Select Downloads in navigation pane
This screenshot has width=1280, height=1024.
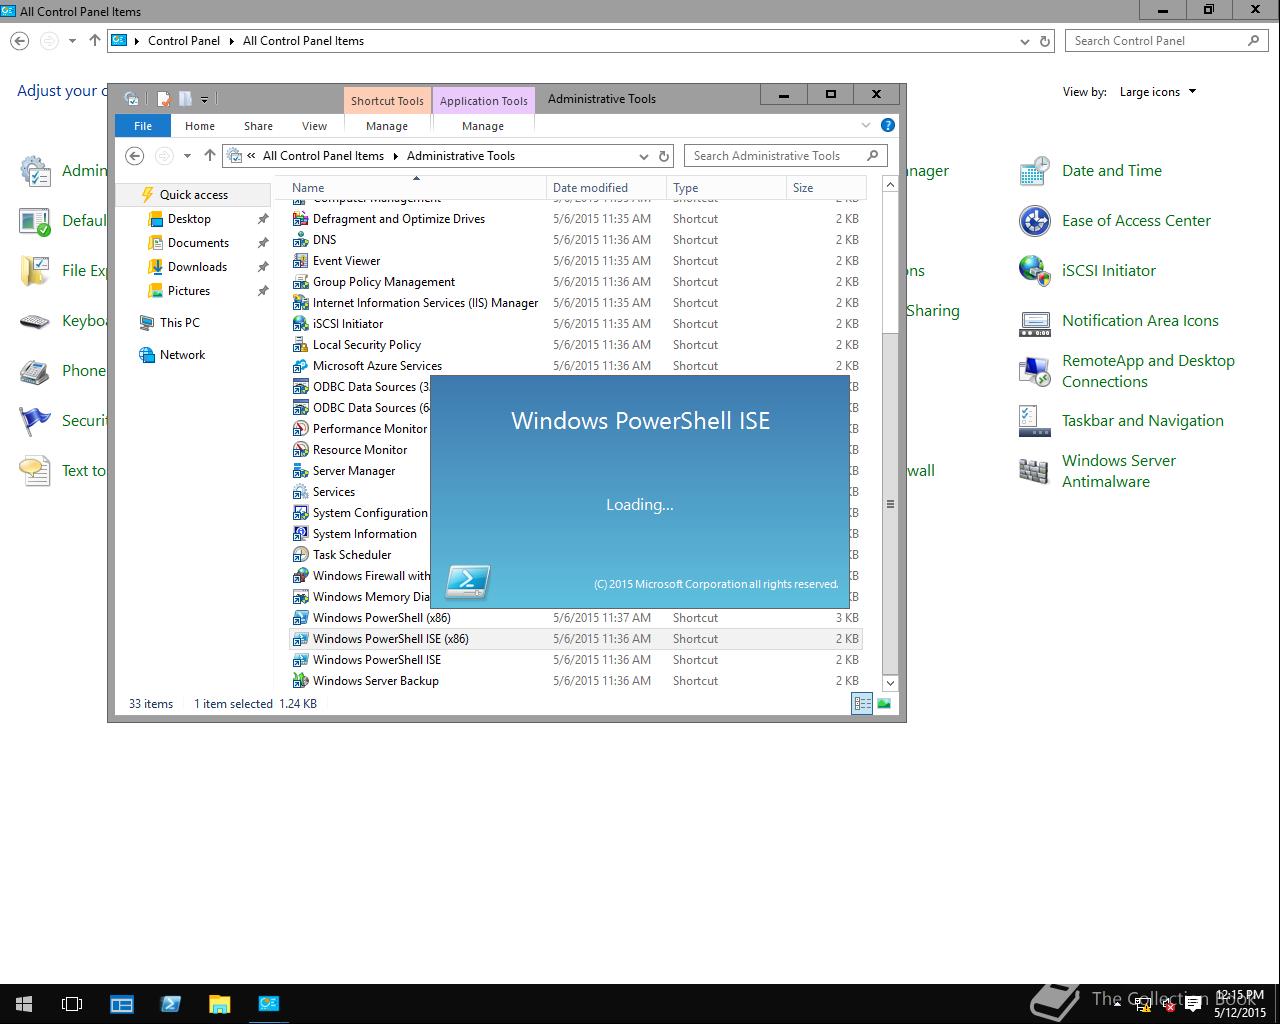click(197, 267)
